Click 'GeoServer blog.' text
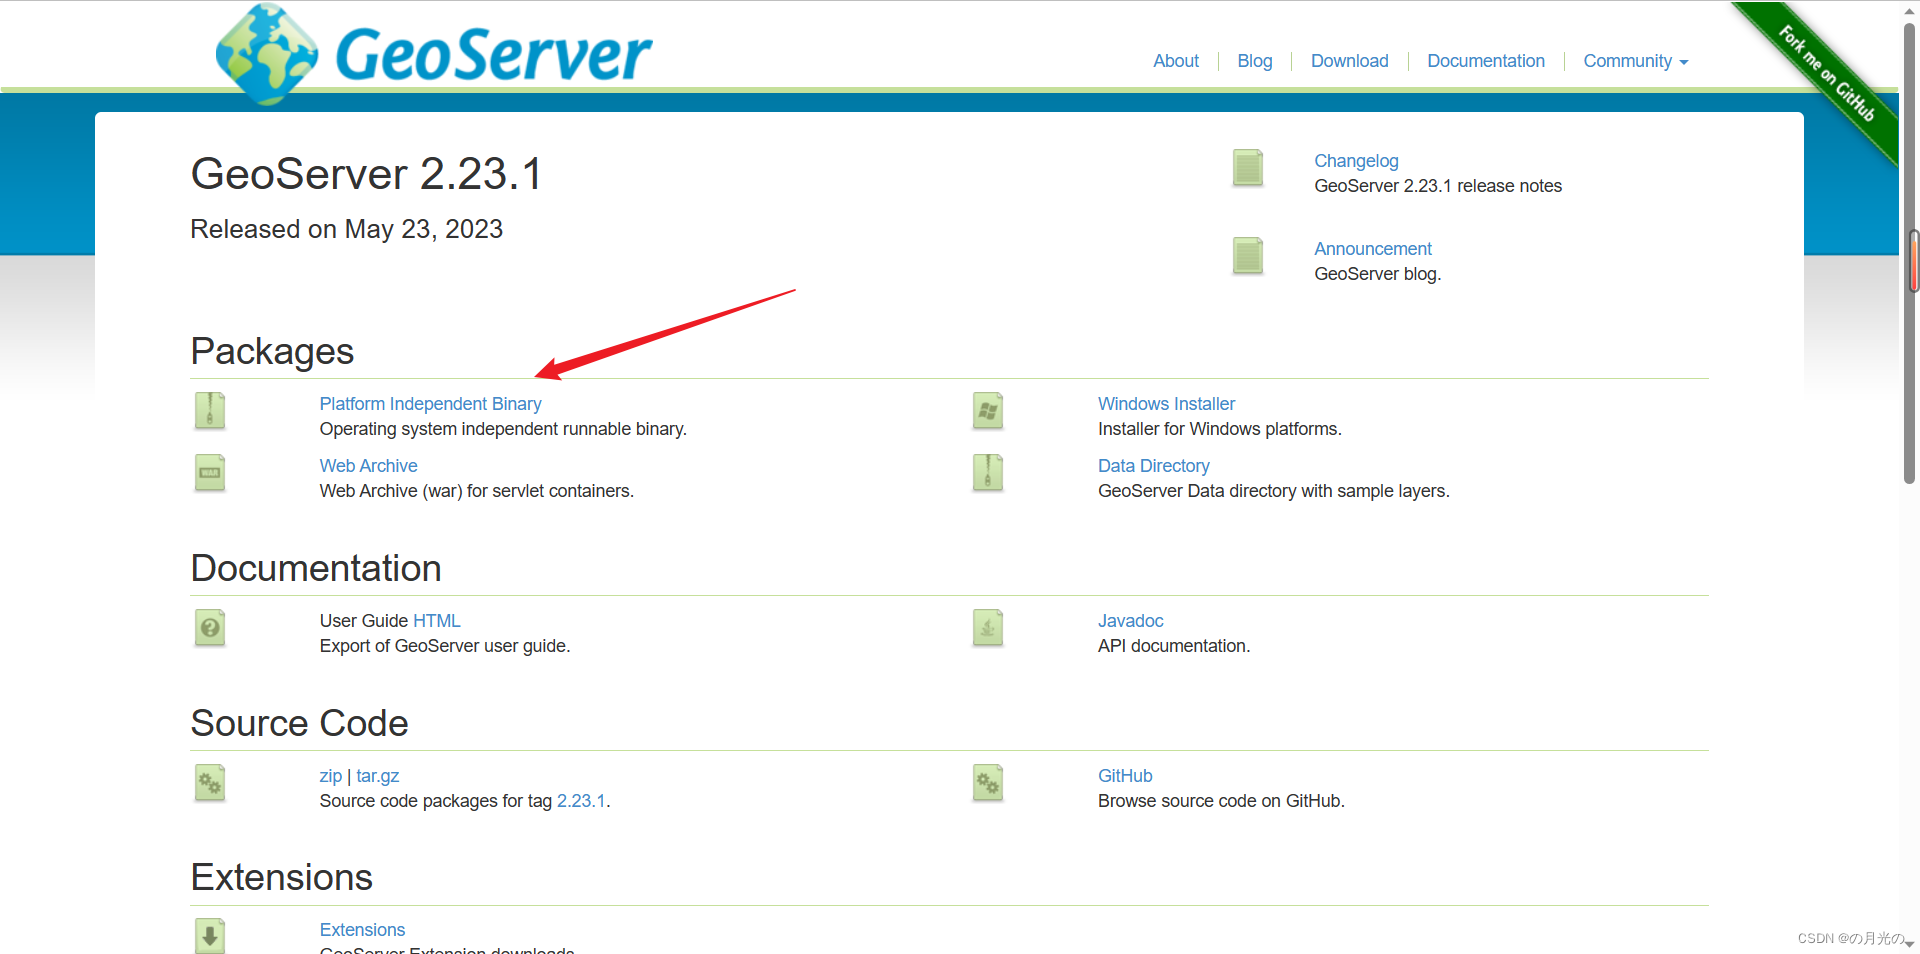The image size is (1920, 954). tap(1377, 274)
